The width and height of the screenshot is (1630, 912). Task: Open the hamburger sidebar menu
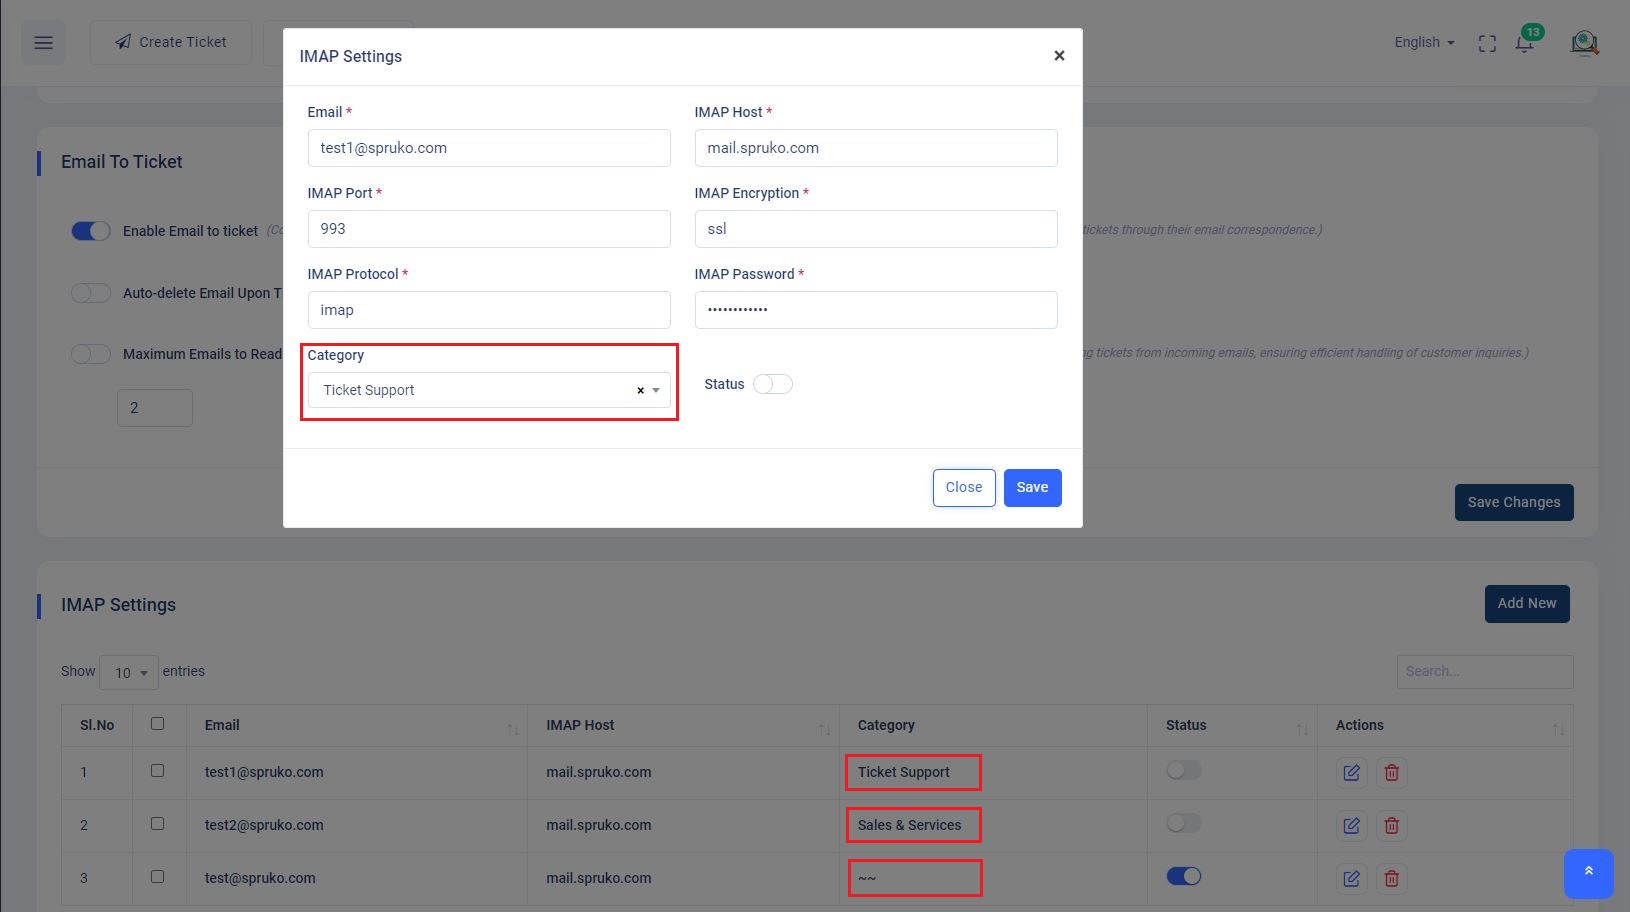(x=43, y=43)
